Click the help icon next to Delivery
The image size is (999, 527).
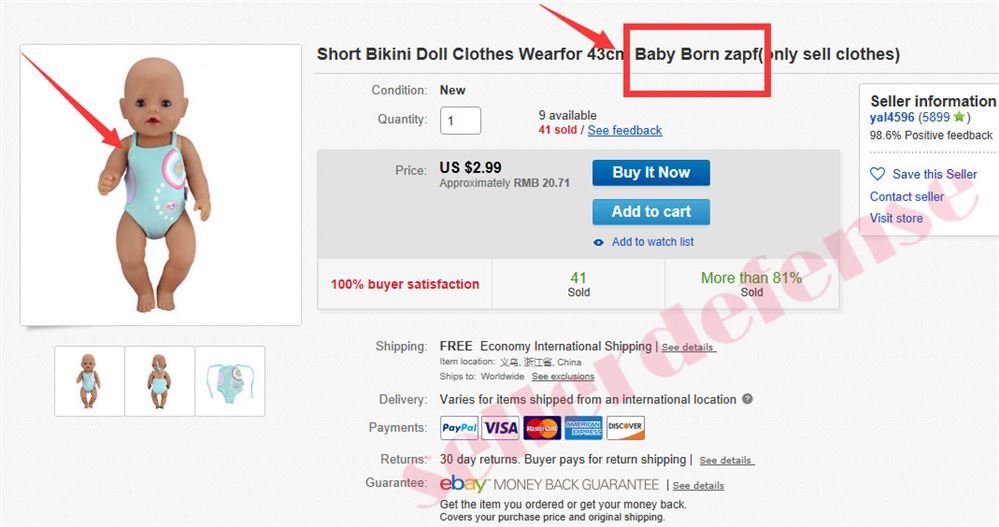[747, 399]
